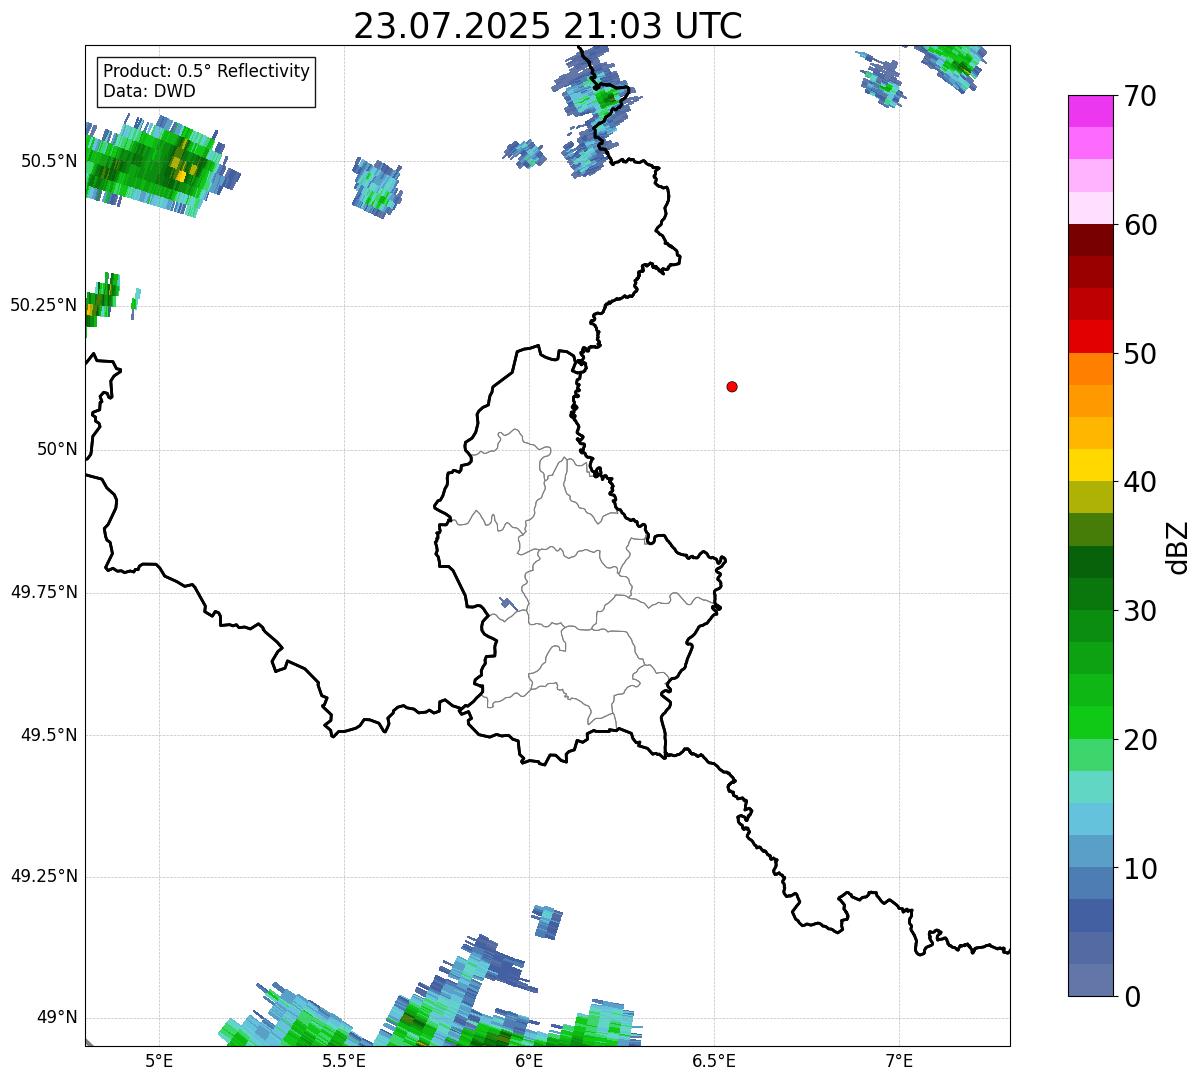This screenshot has width=1202, height=1081.
Task: Pick the bright green swatch above 20 dBZ
Action: coord(1091,722)
